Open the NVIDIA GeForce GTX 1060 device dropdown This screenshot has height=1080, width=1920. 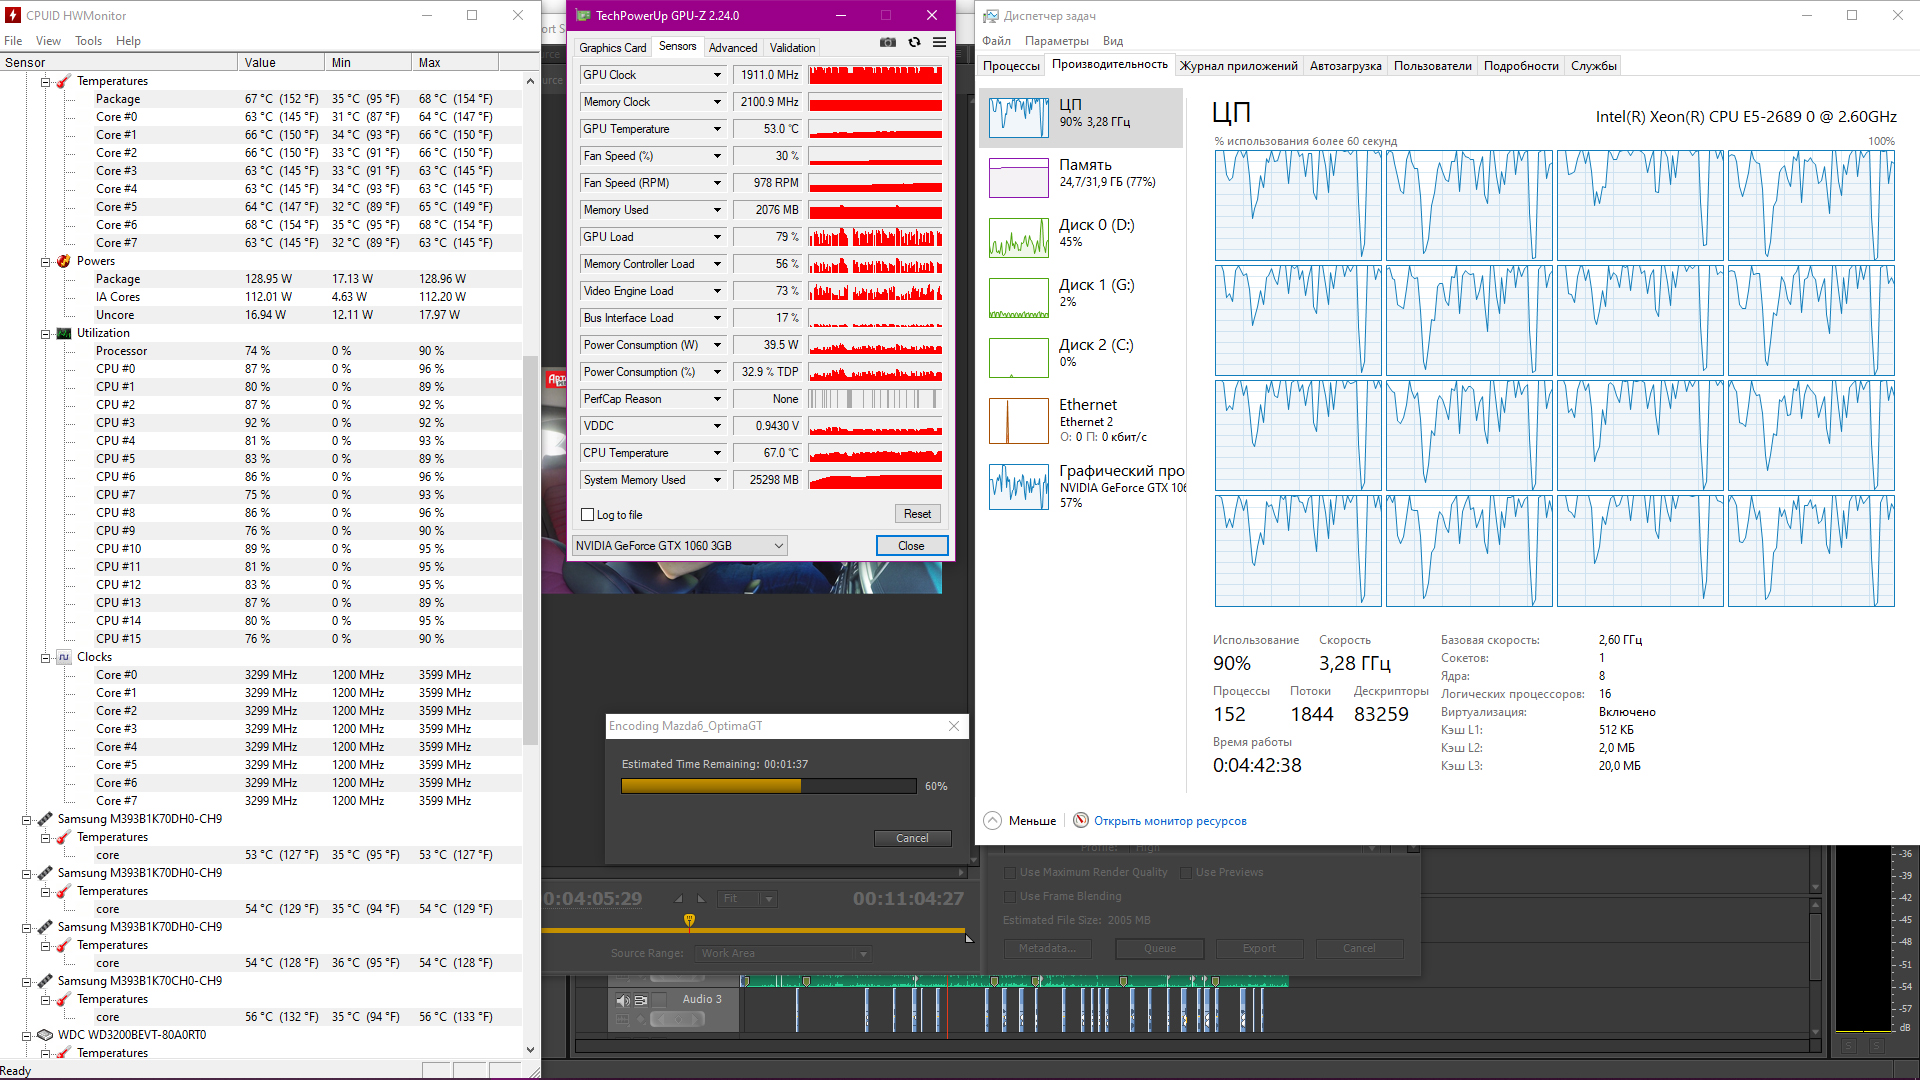(x=778, y=546)
